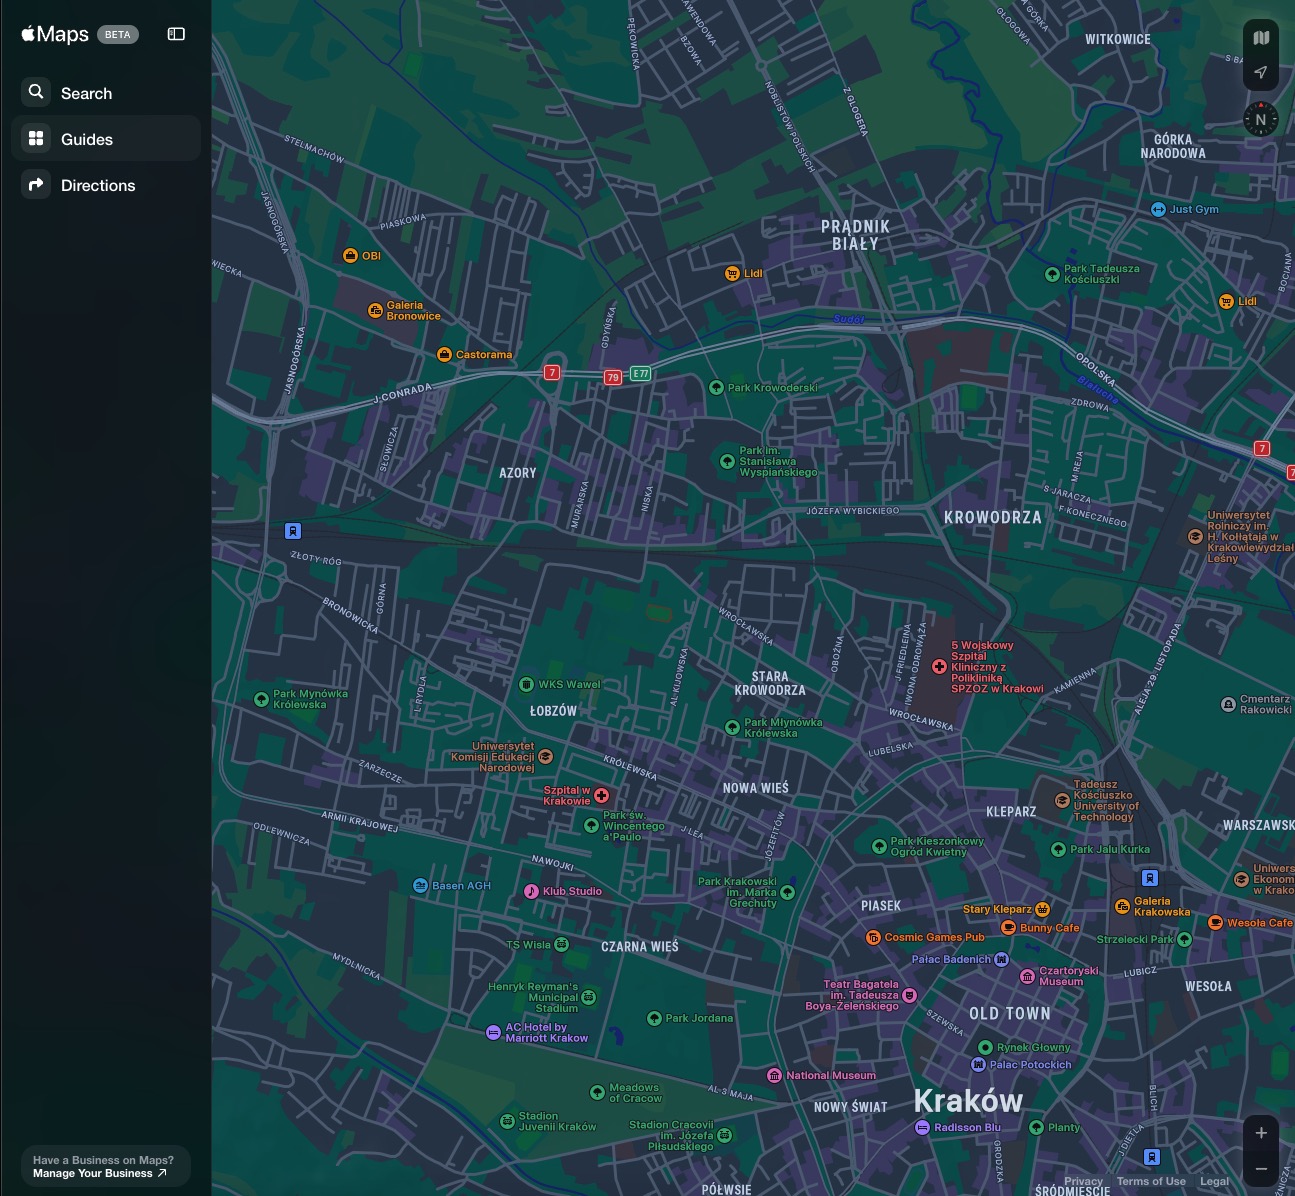Click the red route 79 shield
Viewport: 1295px width, 1196px height.
613,377
